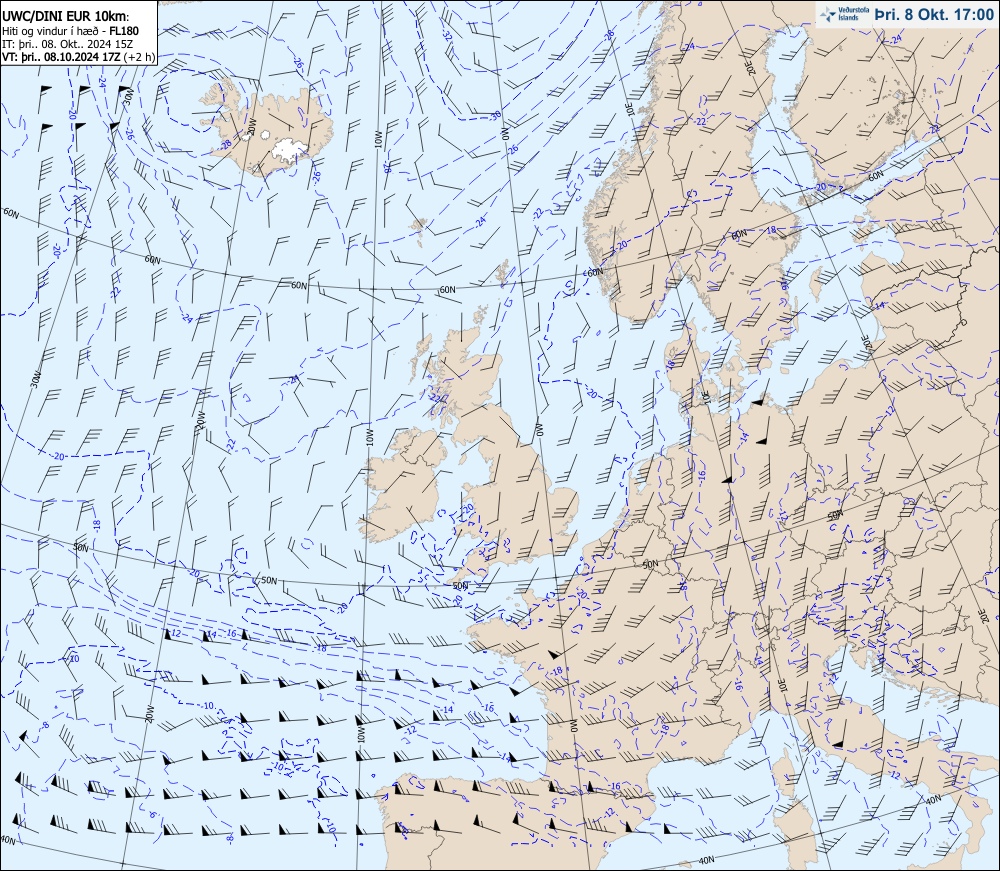Image resolution: width=1000 pixels, height=871 pixels.
Task: Click the '20W' meridian label on Iceland
Action: (252, 125)
